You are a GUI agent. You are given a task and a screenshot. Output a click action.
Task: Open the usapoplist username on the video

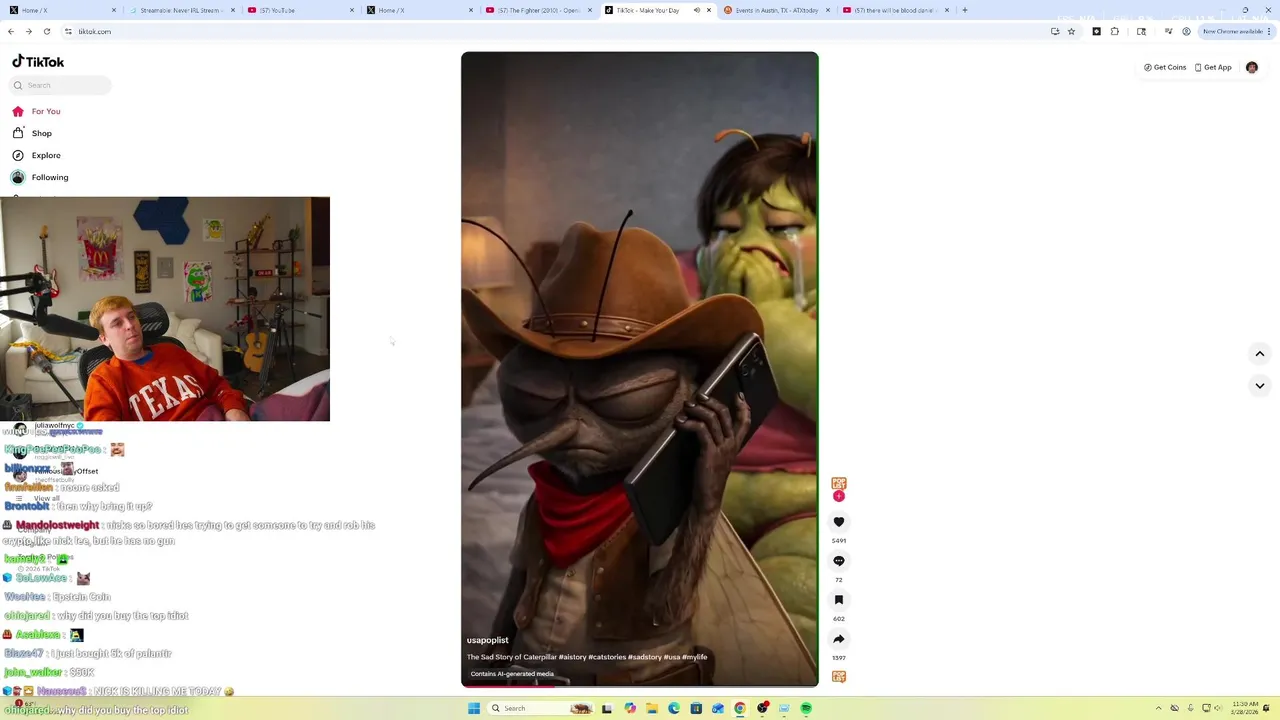click(487, 640)
